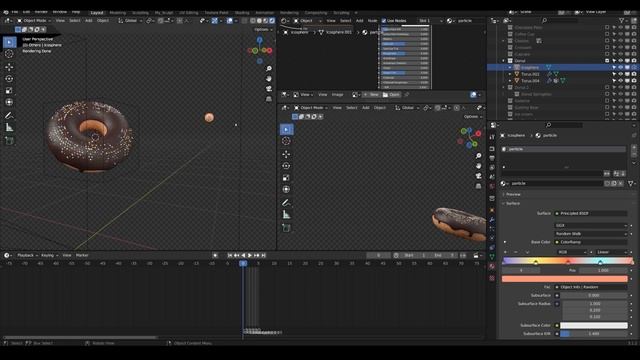Click the Subsurface value field
Image resolution: width=640 pixels, height=360 pixels.
pyautogui.click(x=593, y=295)
